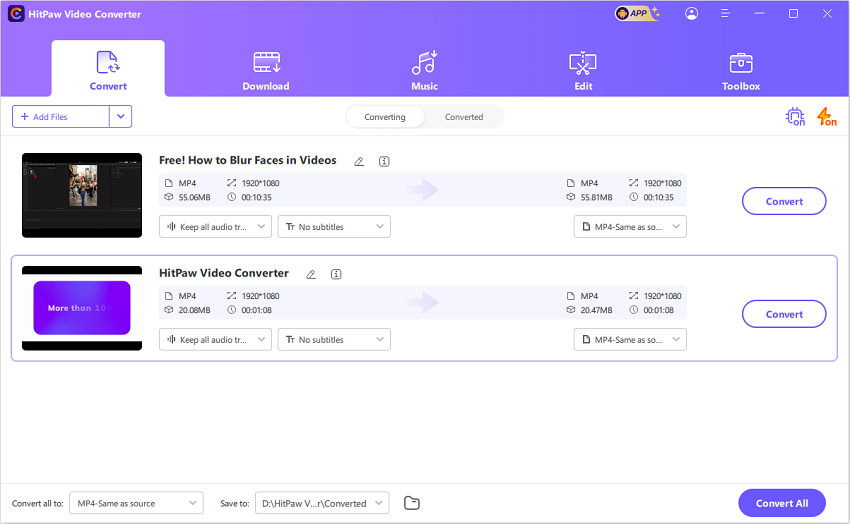Convert the HitPaw Video Converter file

coord(784,314)
